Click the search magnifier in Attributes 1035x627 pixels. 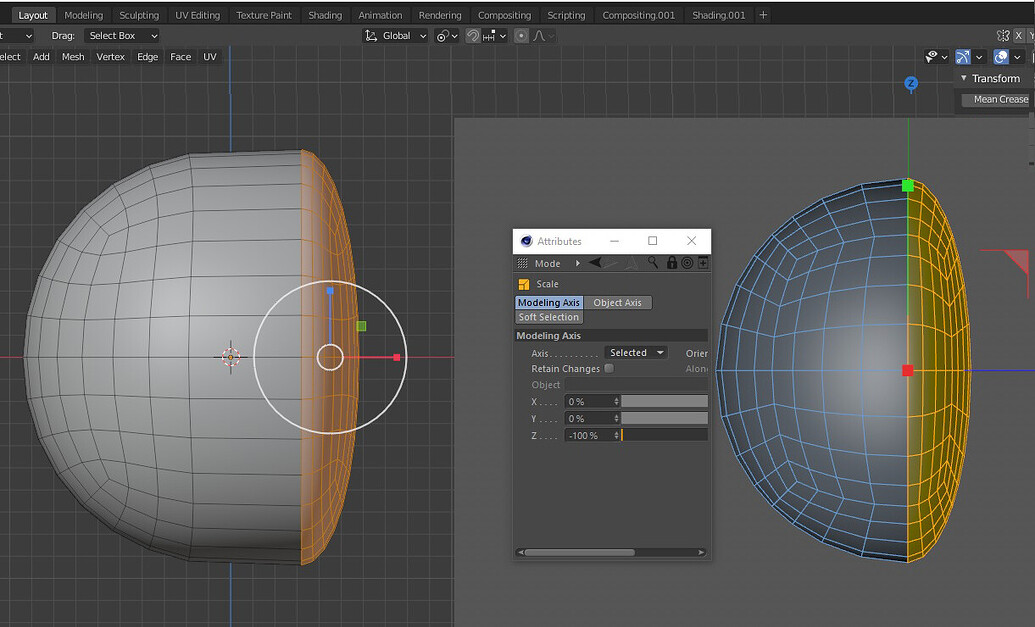653,263
